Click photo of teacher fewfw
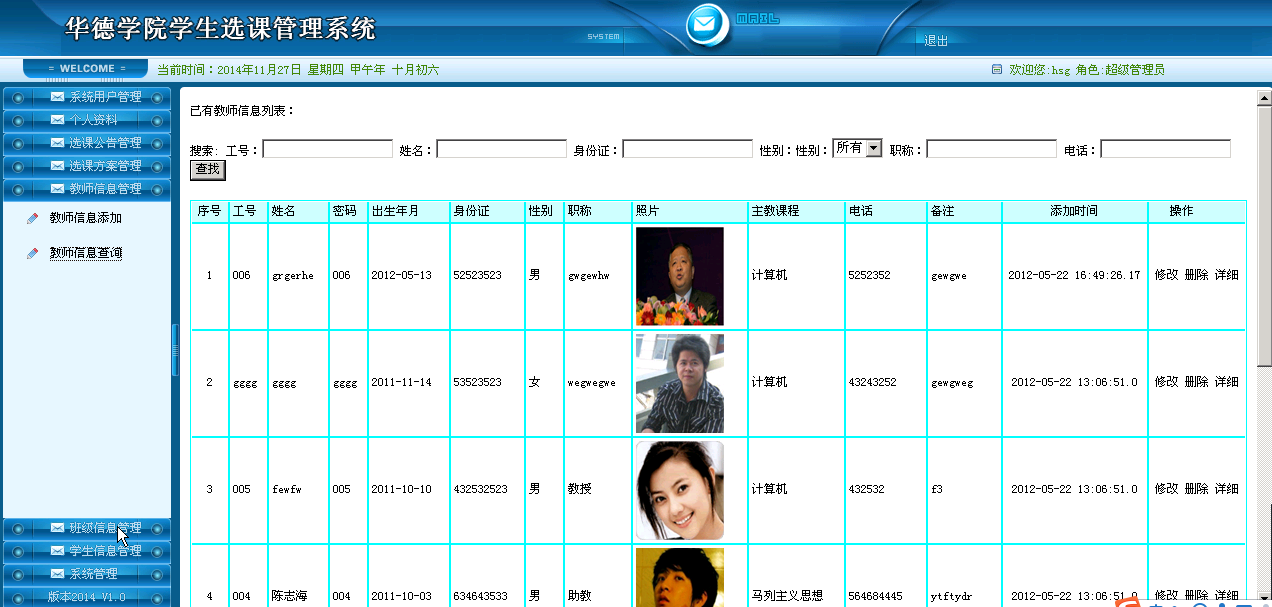Viewport: 1272px width, 607px height. 679,490
